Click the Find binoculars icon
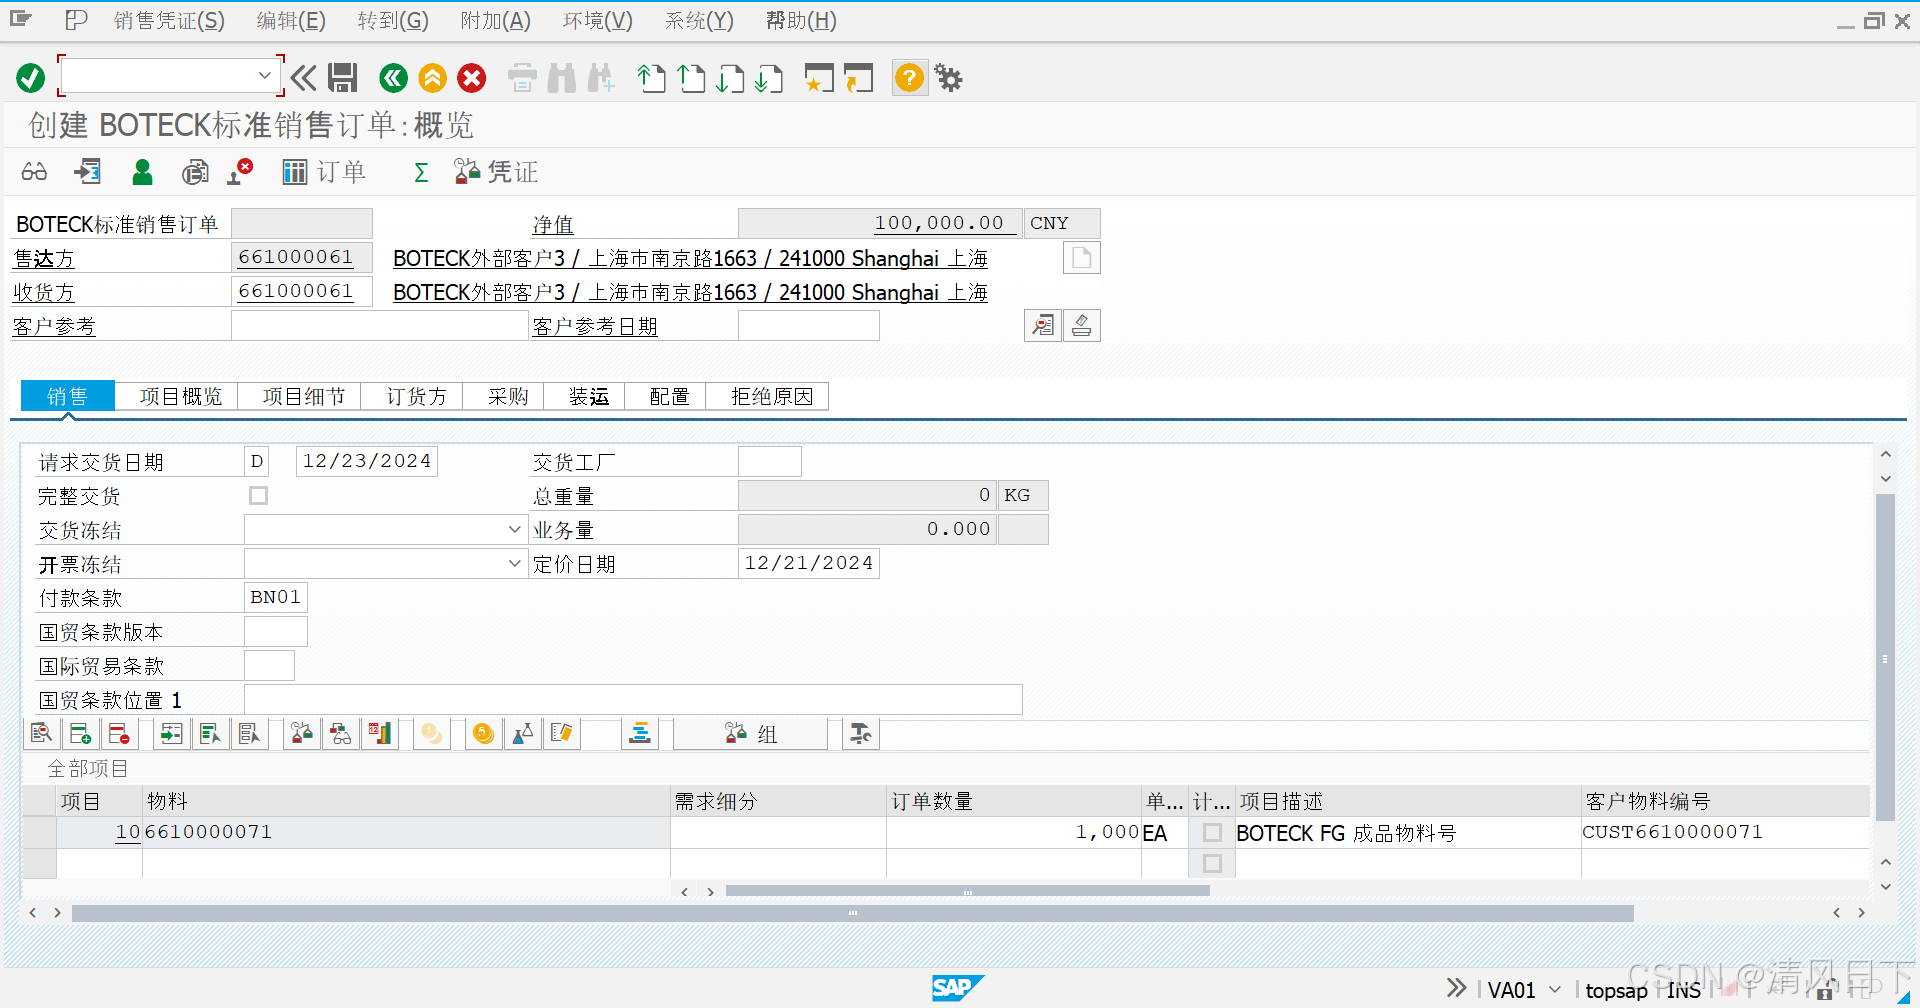1920x1008 pixels. pos(562,78)
